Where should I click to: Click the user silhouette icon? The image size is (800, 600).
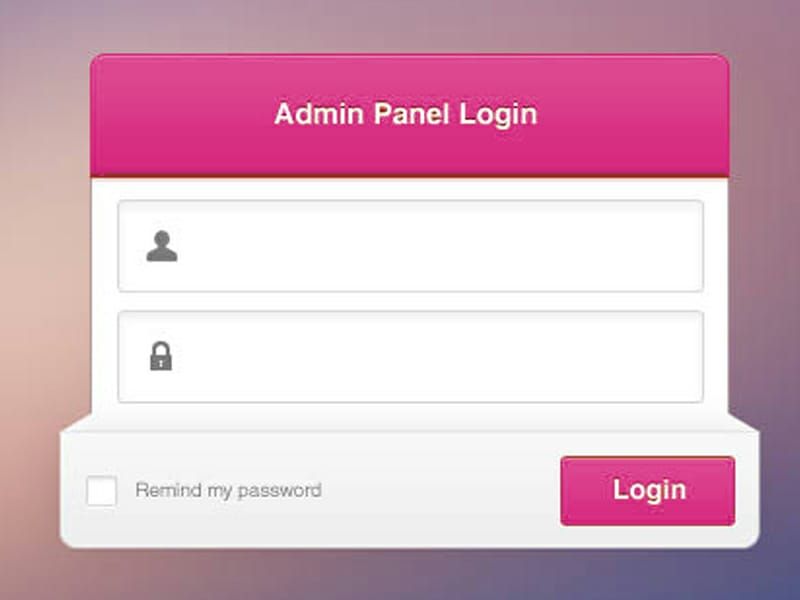(x=162, y=246)
